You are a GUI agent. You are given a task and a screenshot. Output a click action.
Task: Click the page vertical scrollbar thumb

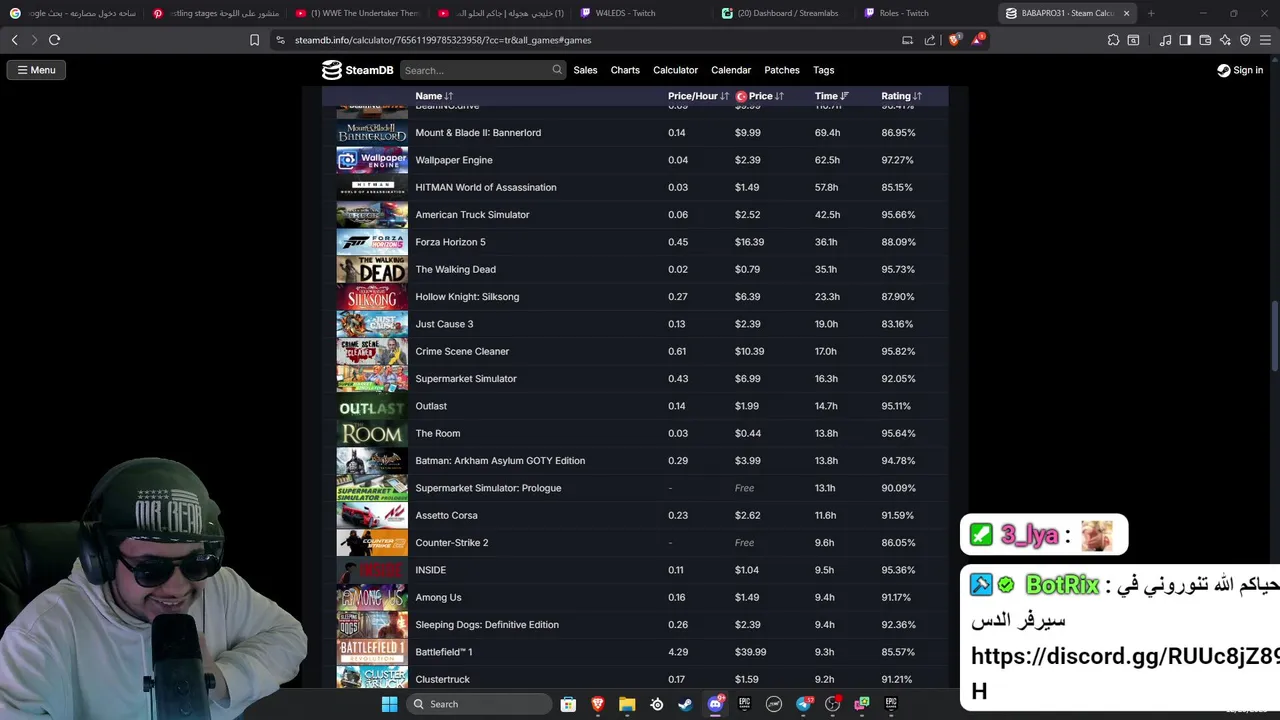pyautogui.click(x=1274, y=336)
